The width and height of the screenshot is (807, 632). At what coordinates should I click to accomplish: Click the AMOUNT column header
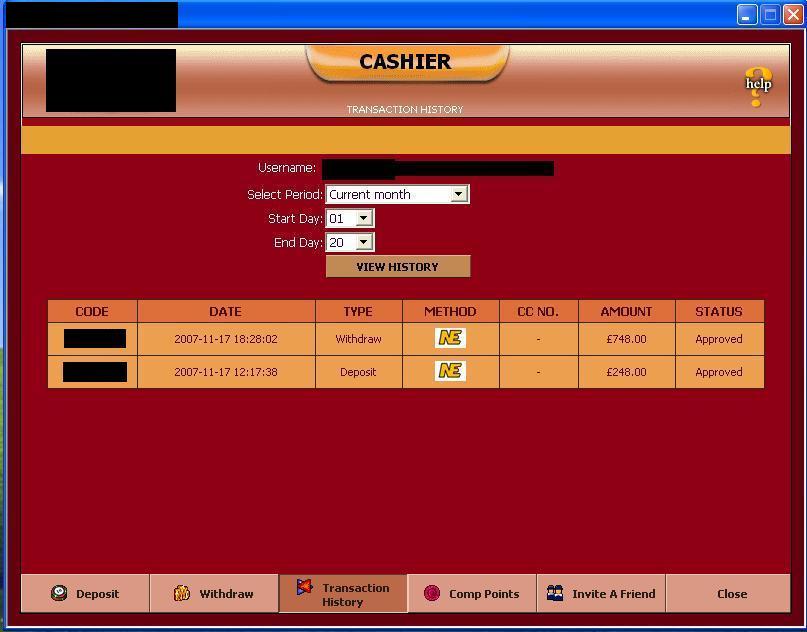point(626,311)
